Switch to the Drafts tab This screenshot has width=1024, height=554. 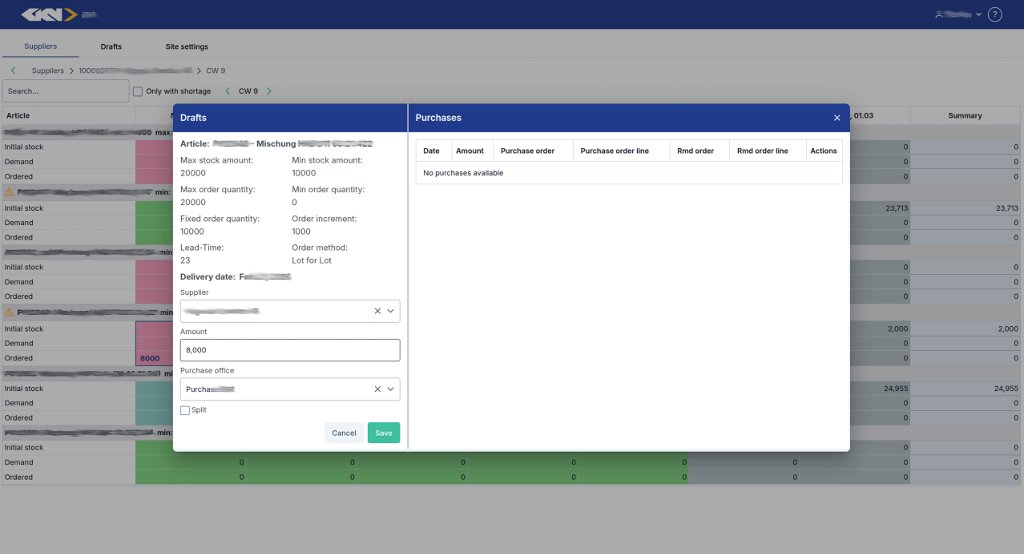[x=111, y=47]
